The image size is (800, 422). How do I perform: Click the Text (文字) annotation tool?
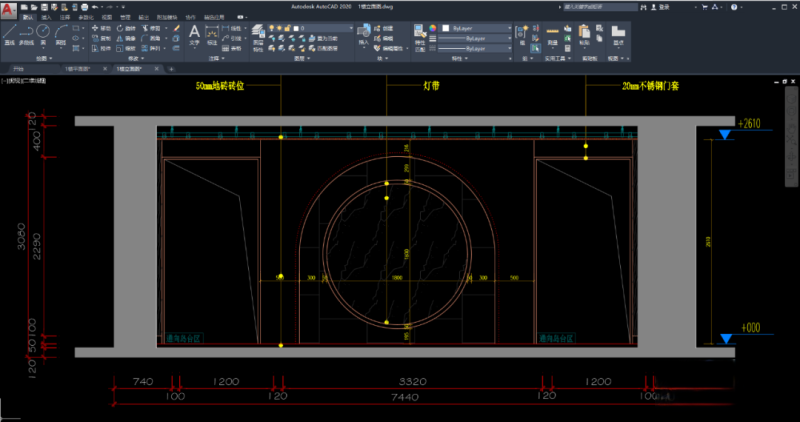(x=194, y=33)
